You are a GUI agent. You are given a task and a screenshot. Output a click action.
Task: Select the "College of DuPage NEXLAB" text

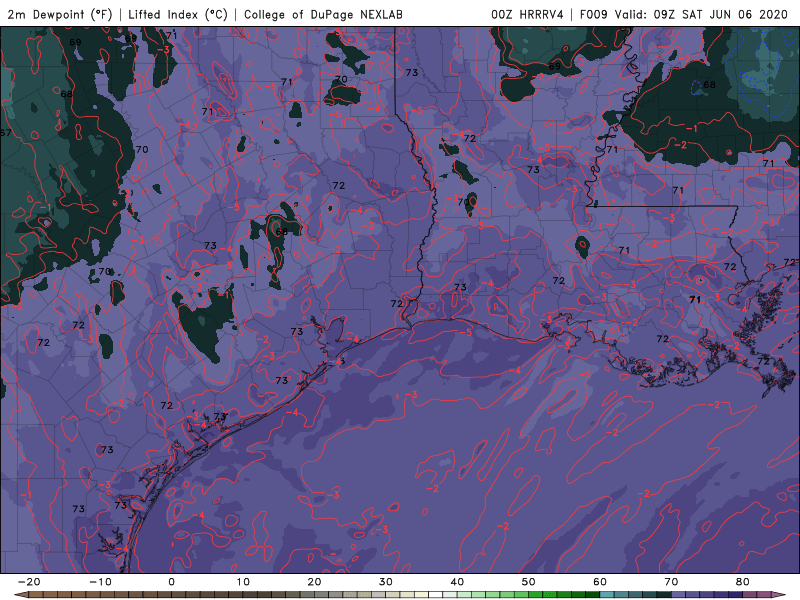[323, 14]
